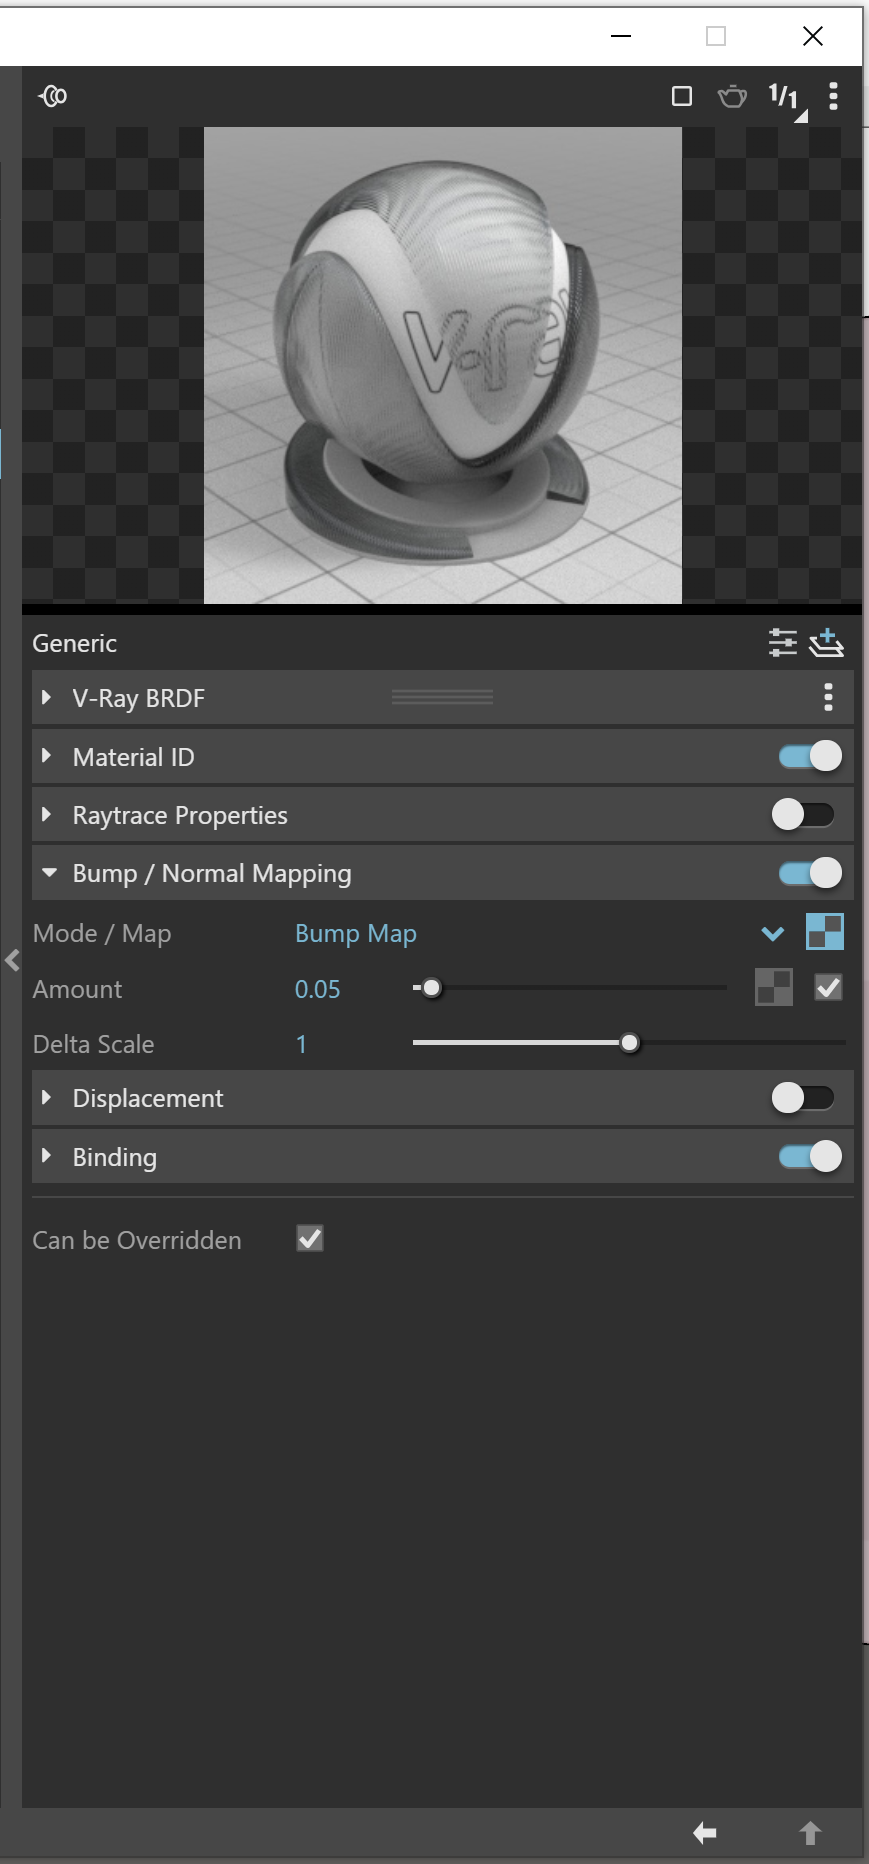
Task: Click the Amount slider track
Action: click(570, 988)
